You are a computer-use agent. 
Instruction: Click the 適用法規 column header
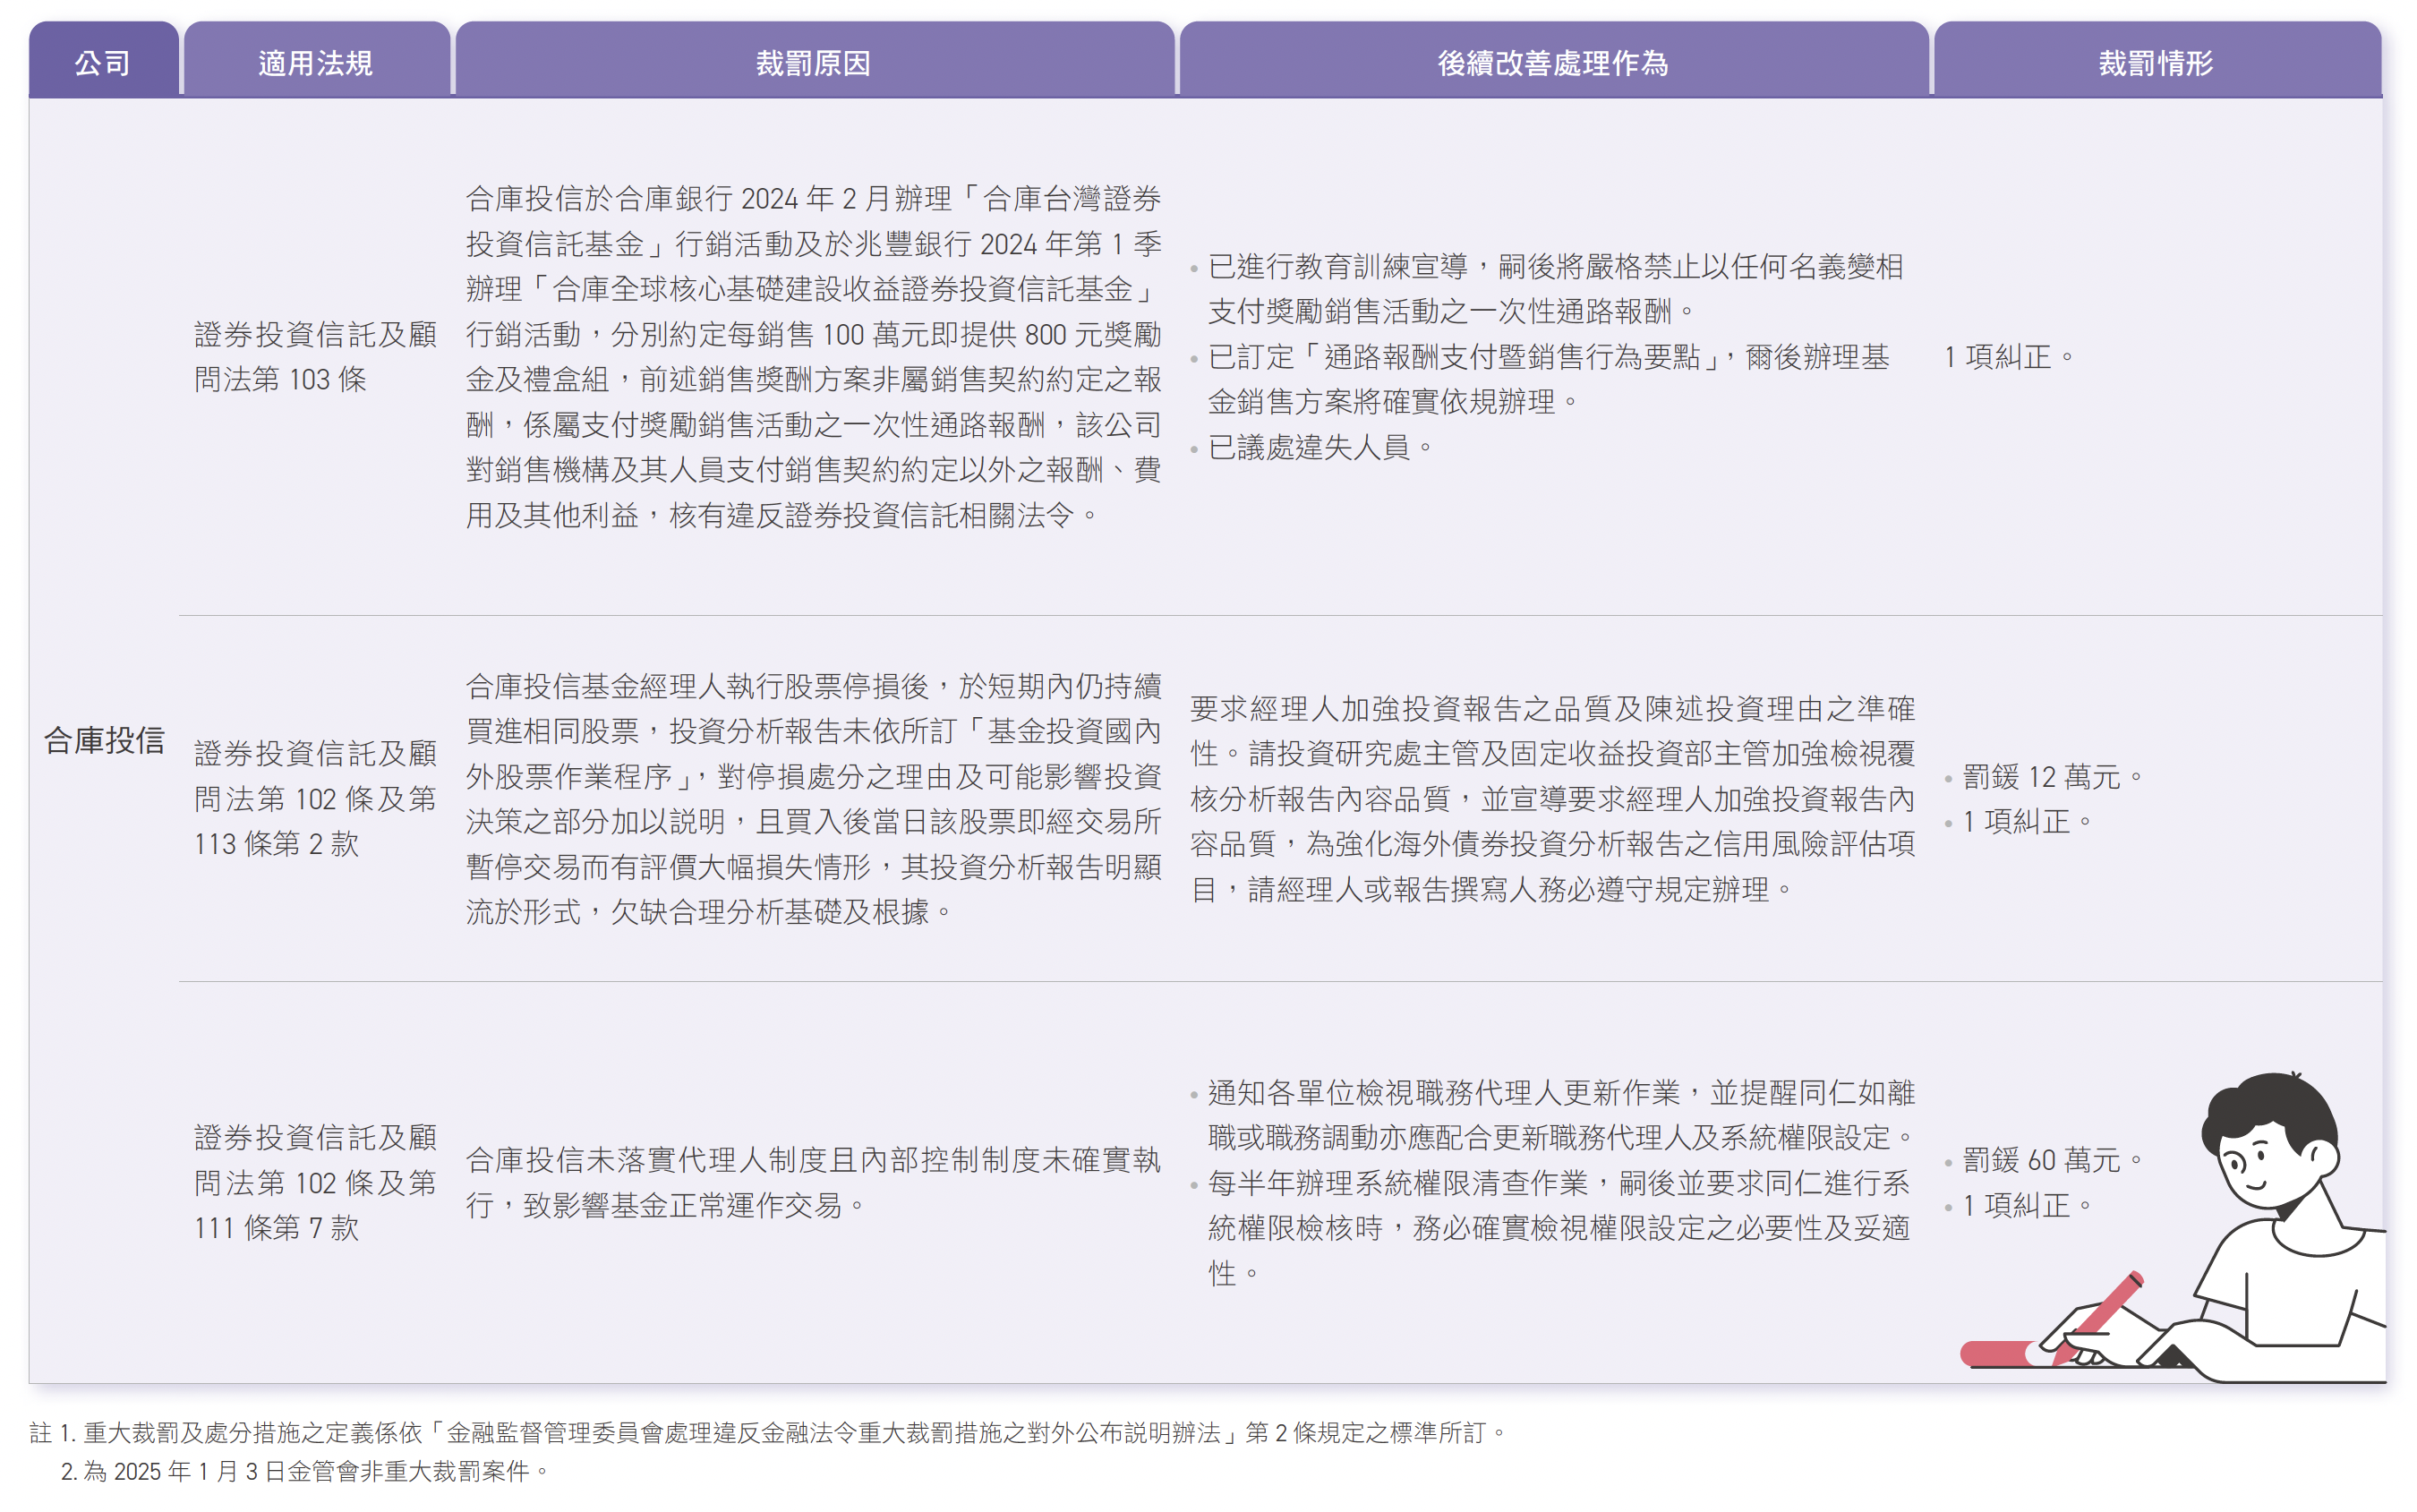[316, 59]
